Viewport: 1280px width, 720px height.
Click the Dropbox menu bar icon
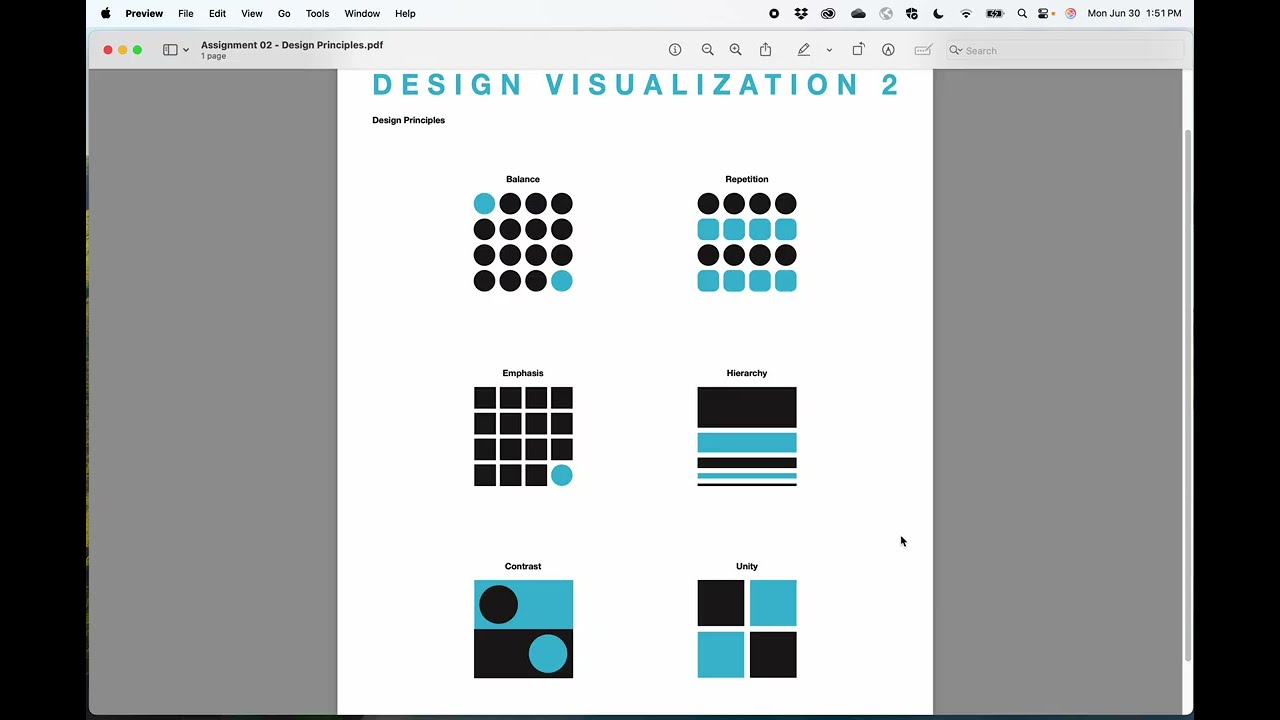pyautogui.click(x=801, y=14)
